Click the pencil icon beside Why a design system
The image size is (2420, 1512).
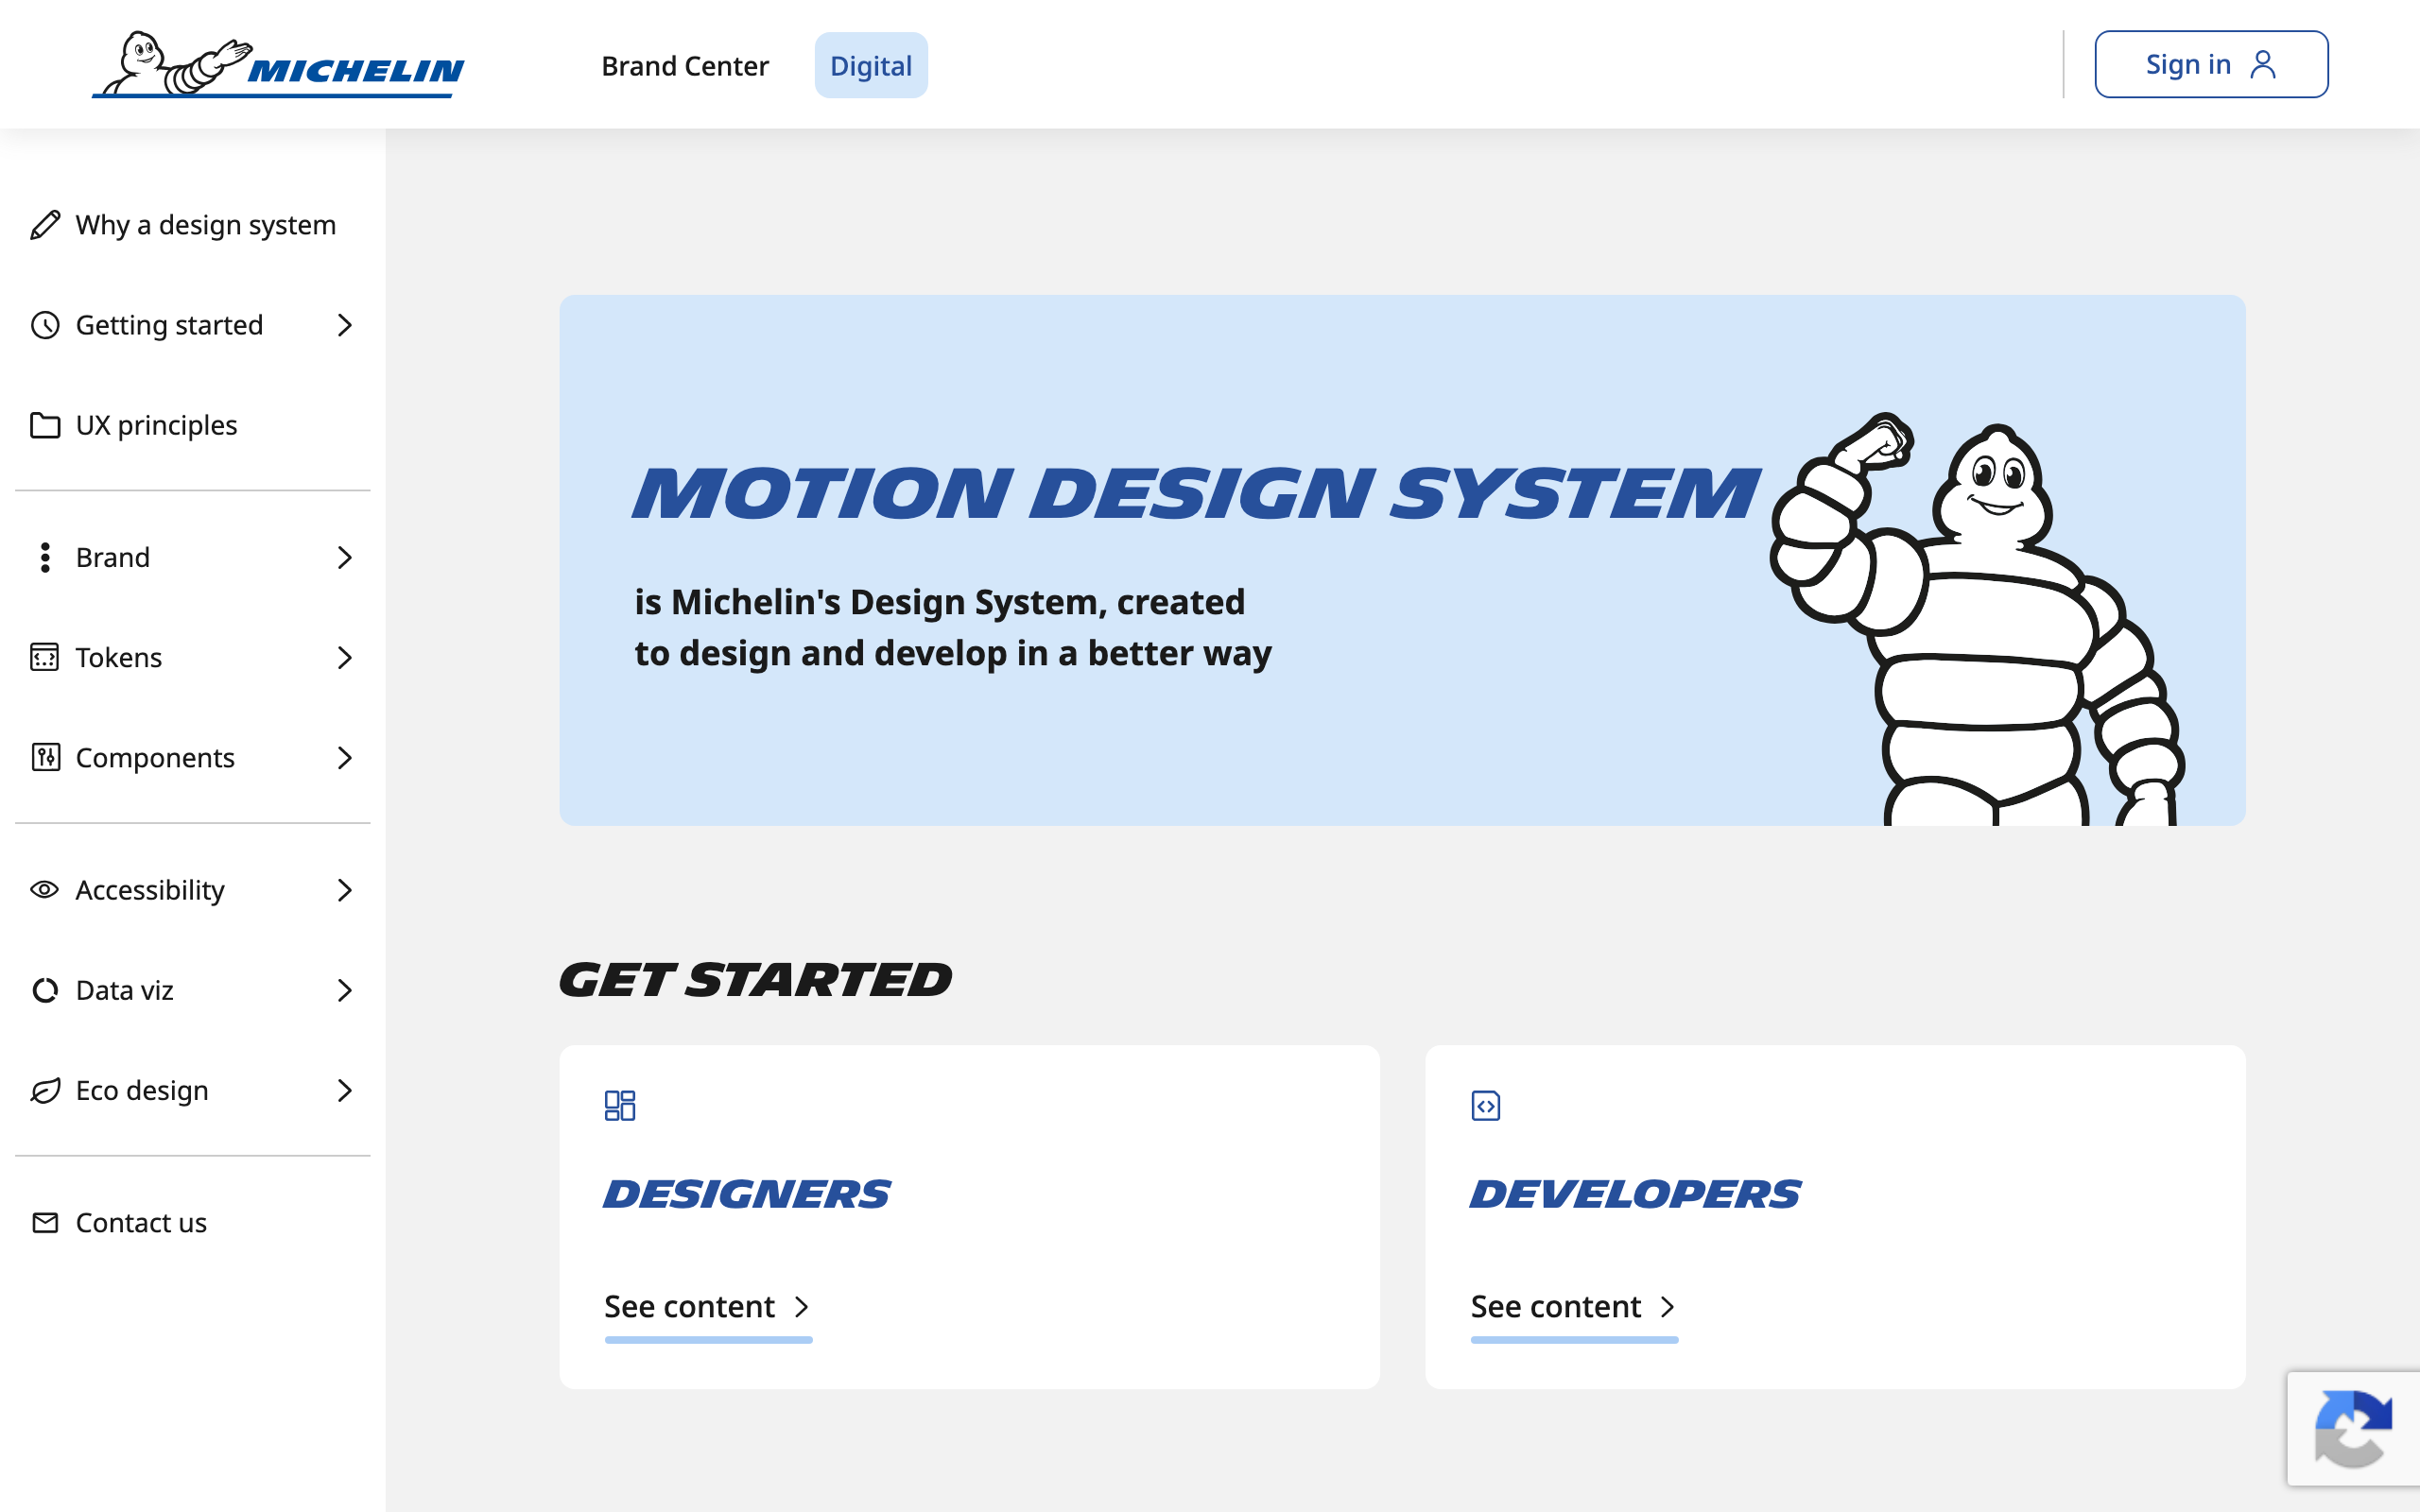(x=45, y=225)
